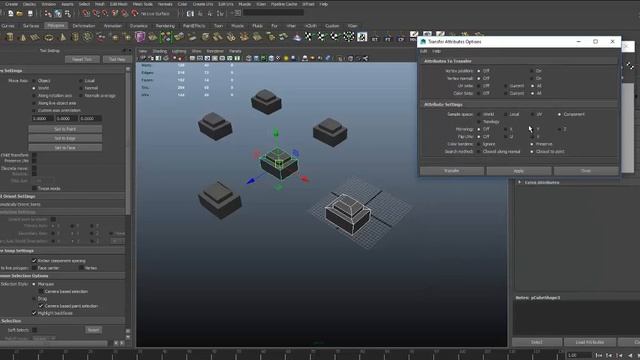Click the purple cup-shaped shelf icon
The image size is (640, 360).
140,37
